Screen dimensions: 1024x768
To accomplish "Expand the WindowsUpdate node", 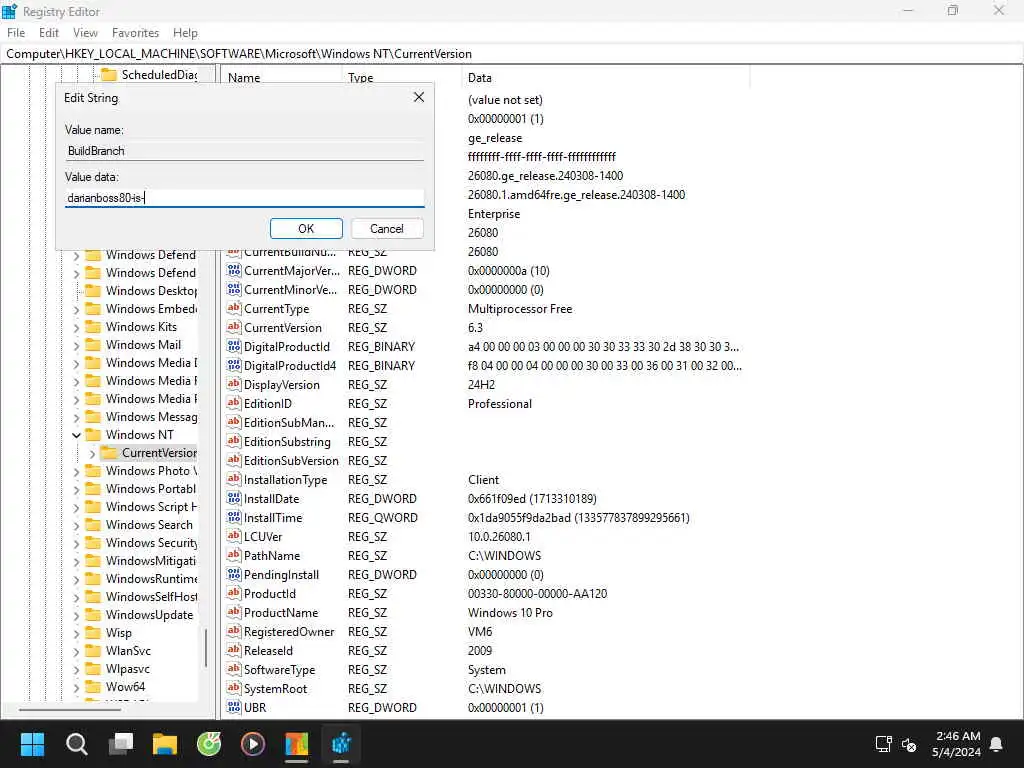I will [76, 615].
